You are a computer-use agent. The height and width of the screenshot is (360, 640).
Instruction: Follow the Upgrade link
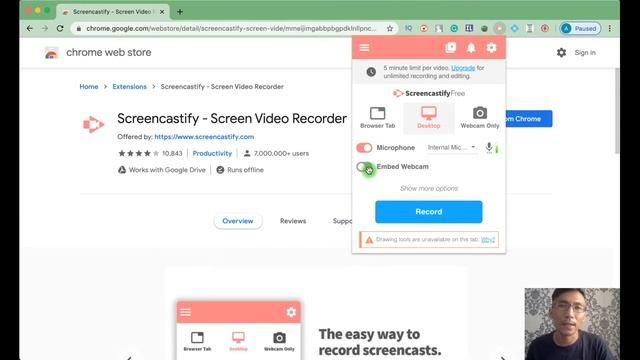tap(463, 68)
